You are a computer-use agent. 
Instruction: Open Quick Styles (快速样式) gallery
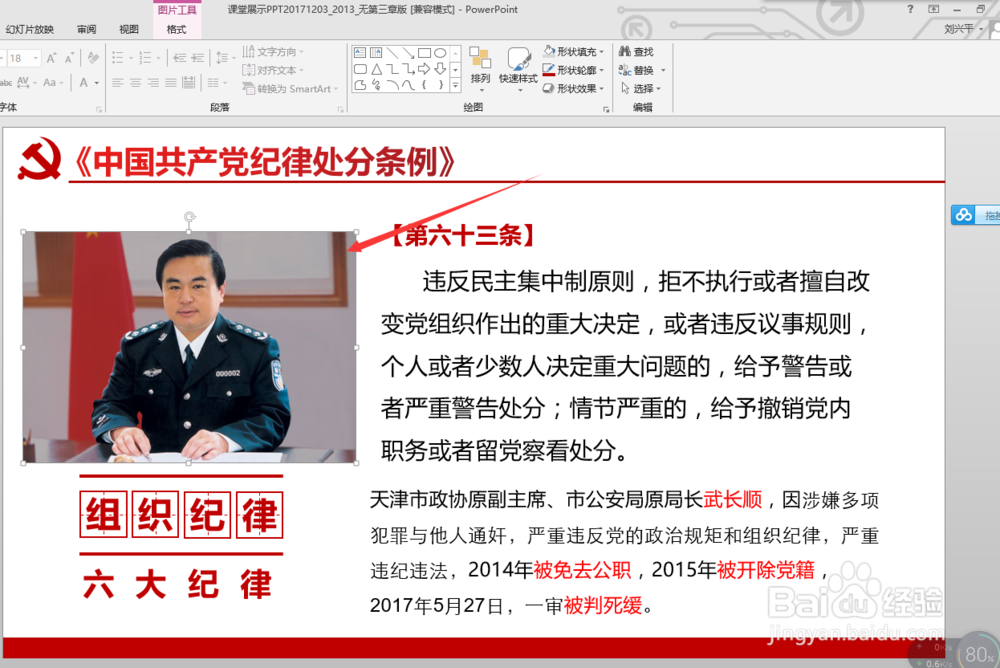(x=516, y=62)
